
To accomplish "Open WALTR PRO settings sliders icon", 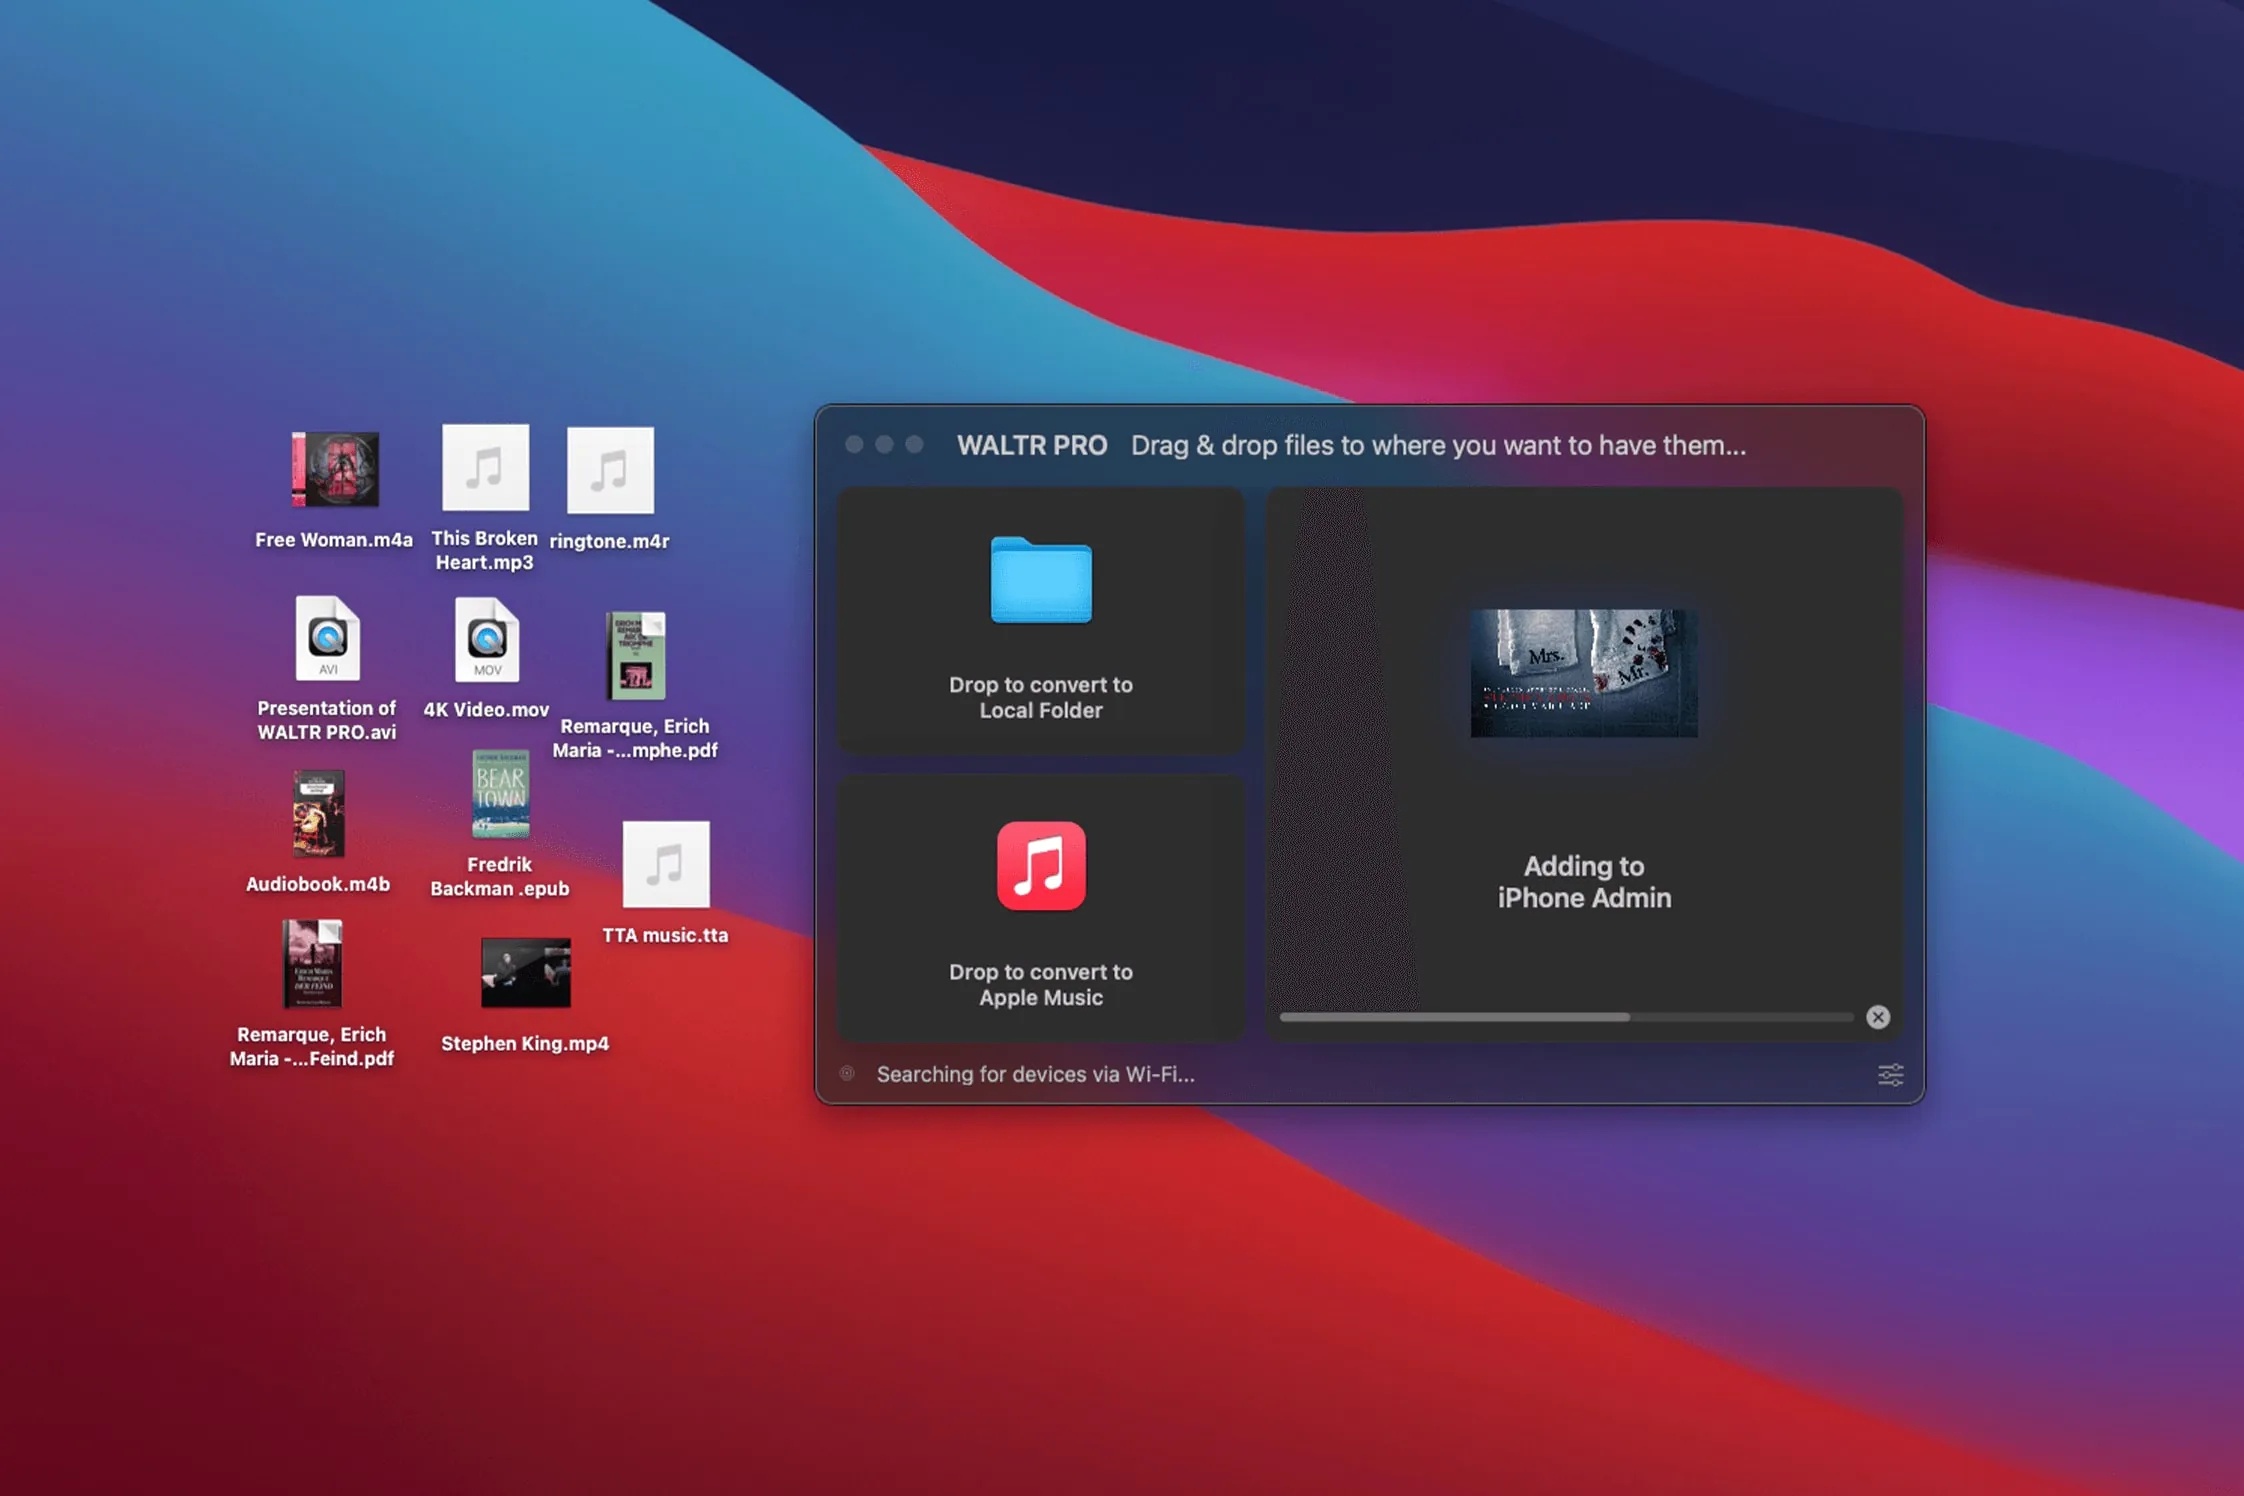I will pos(1890,1075).
